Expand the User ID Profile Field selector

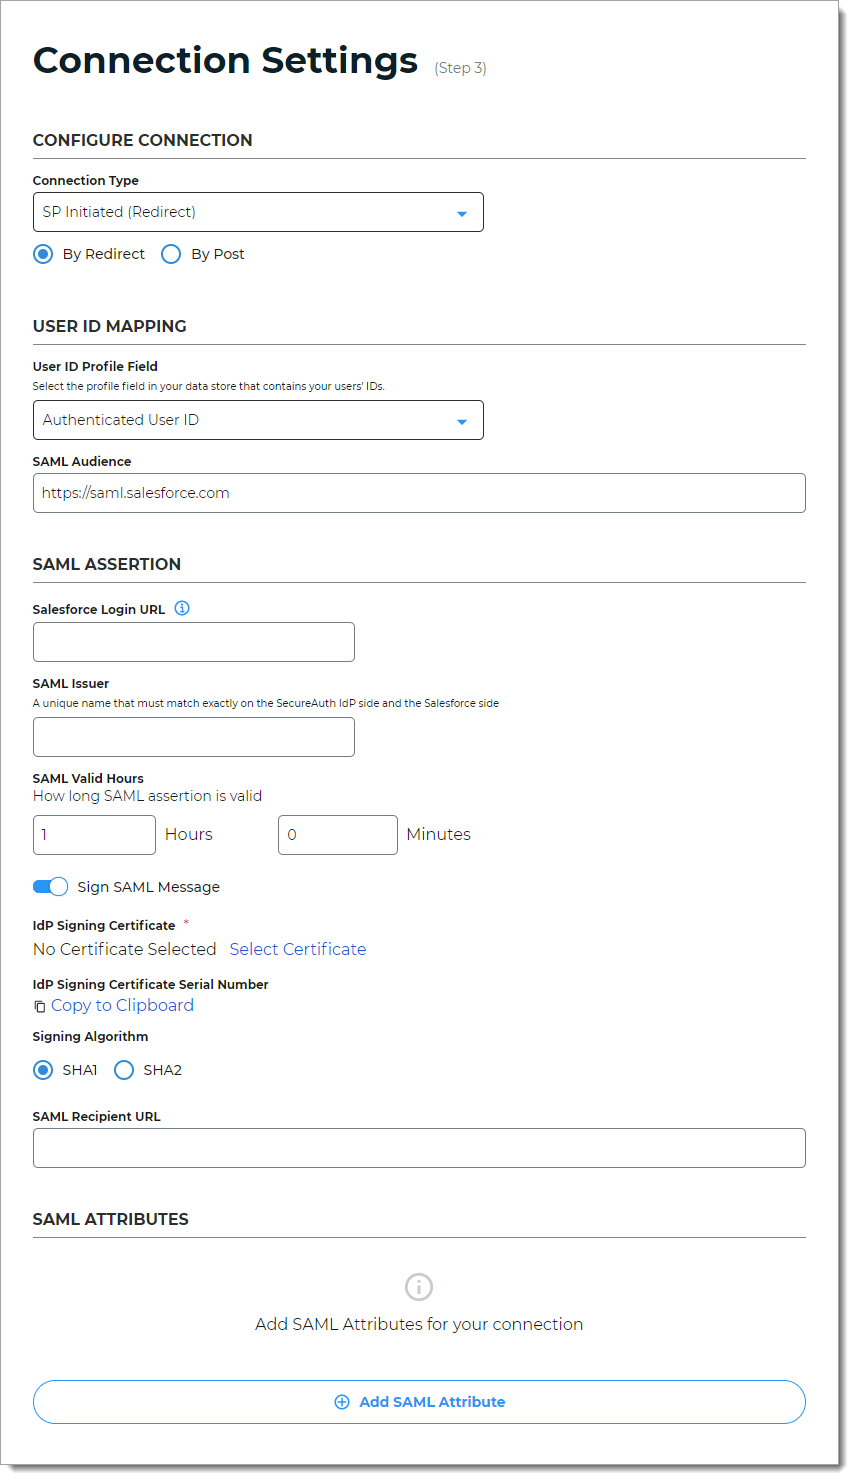(258, 420)
